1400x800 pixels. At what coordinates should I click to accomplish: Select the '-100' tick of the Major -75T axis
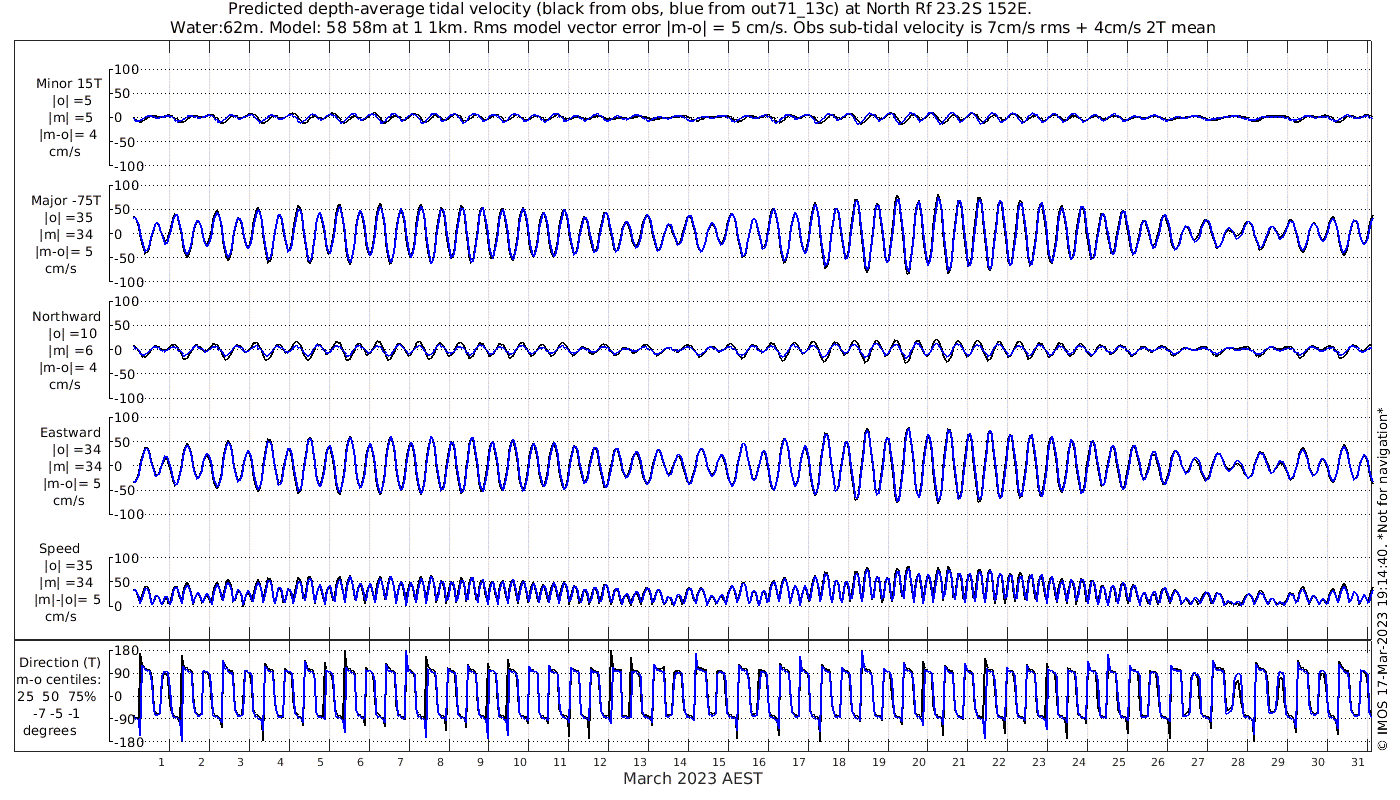coord(130,282)
